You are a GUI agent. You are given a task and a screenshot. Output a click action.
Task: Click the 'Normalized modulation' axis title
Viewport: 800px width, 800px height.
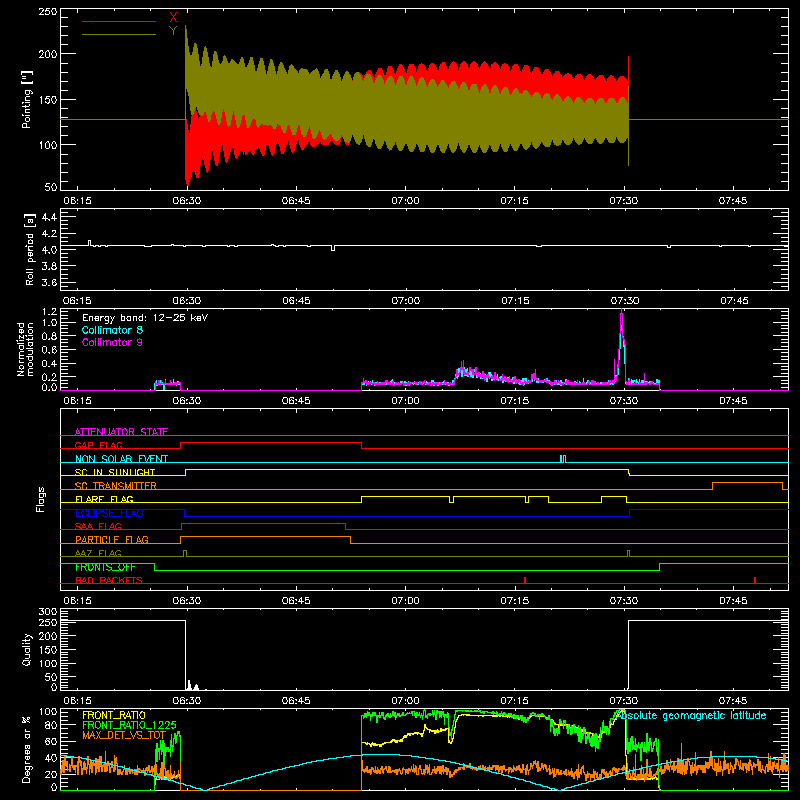[x=25, y=349]
